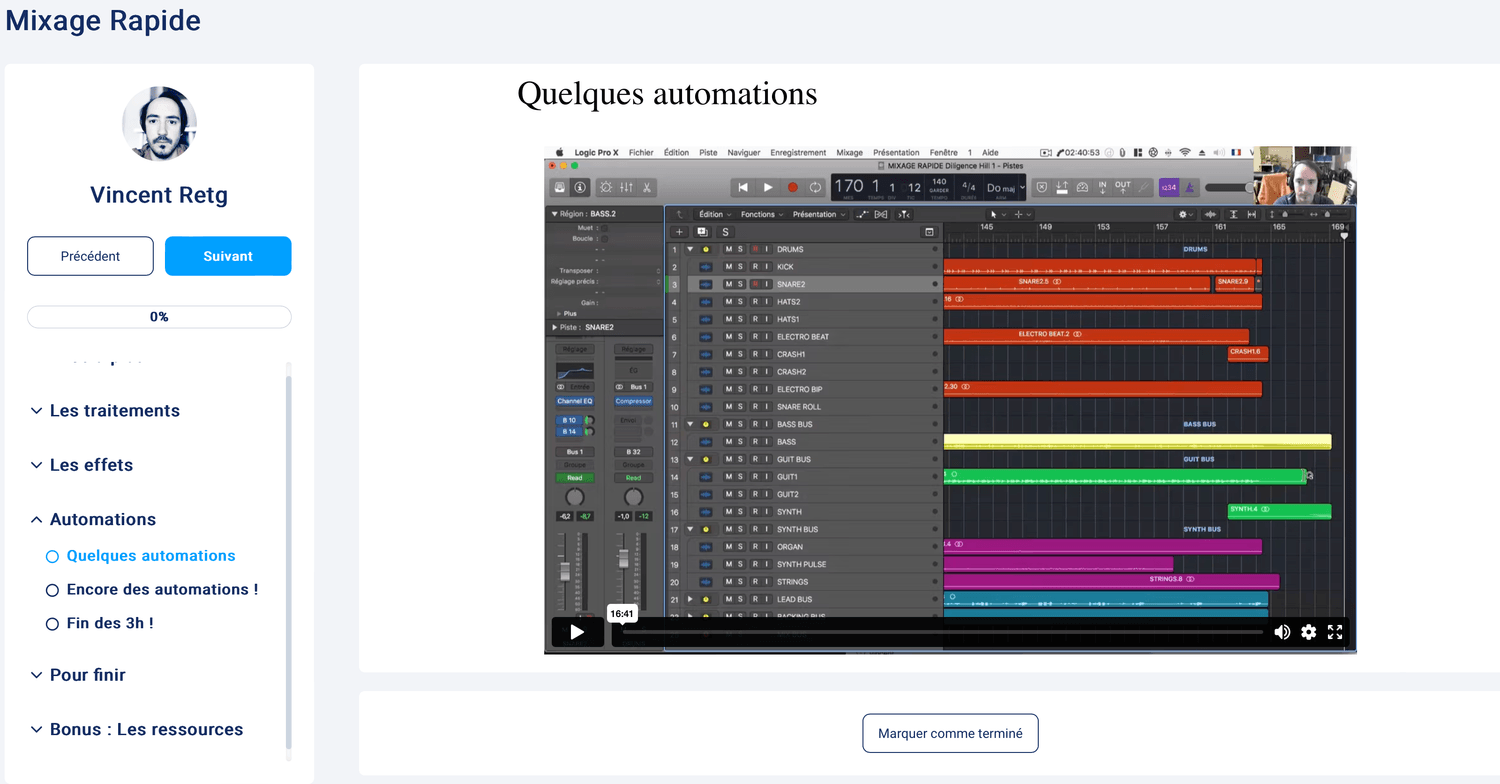Open the video player settings gear
Image resolution: width=1500 pixels, height=784 pixels.
(1308, 632)
